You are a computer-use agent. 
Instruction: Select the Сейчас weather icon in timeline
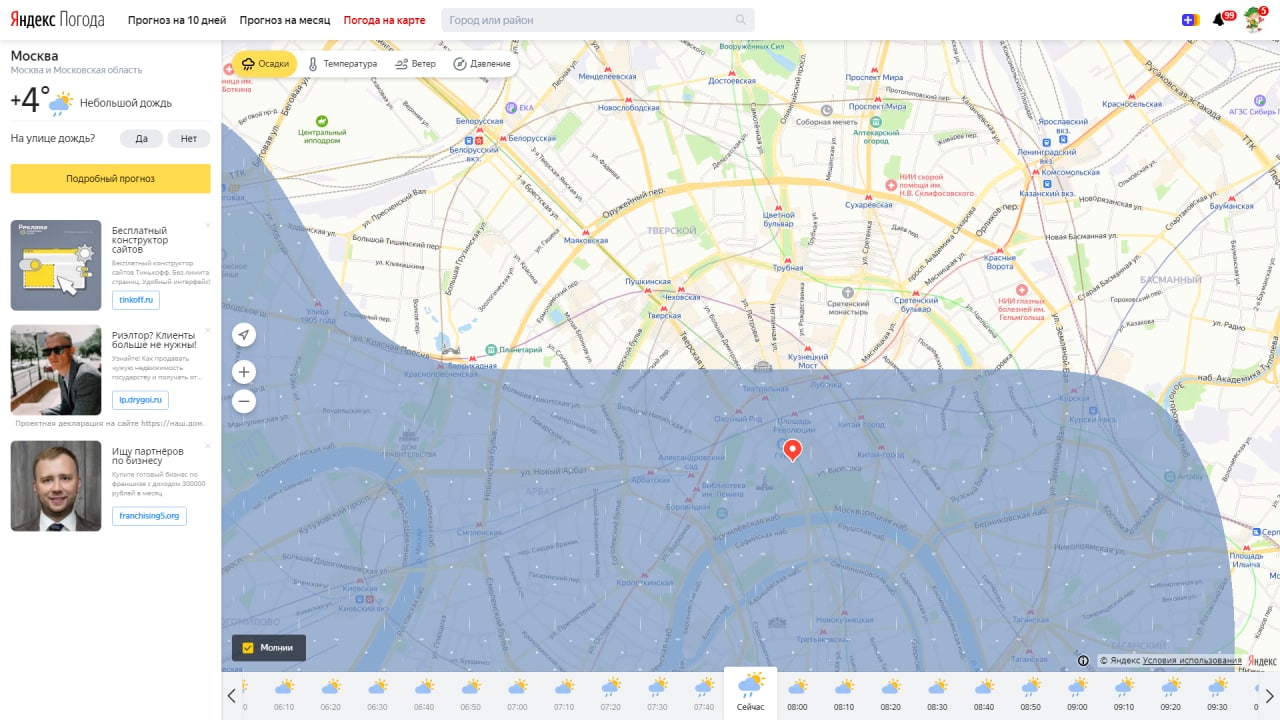pos(751,686)
